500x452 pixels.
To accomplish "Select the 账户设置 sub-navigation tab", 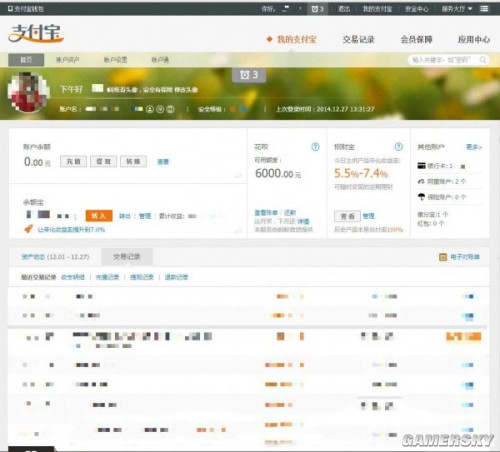I will click(x=115, y=60).
